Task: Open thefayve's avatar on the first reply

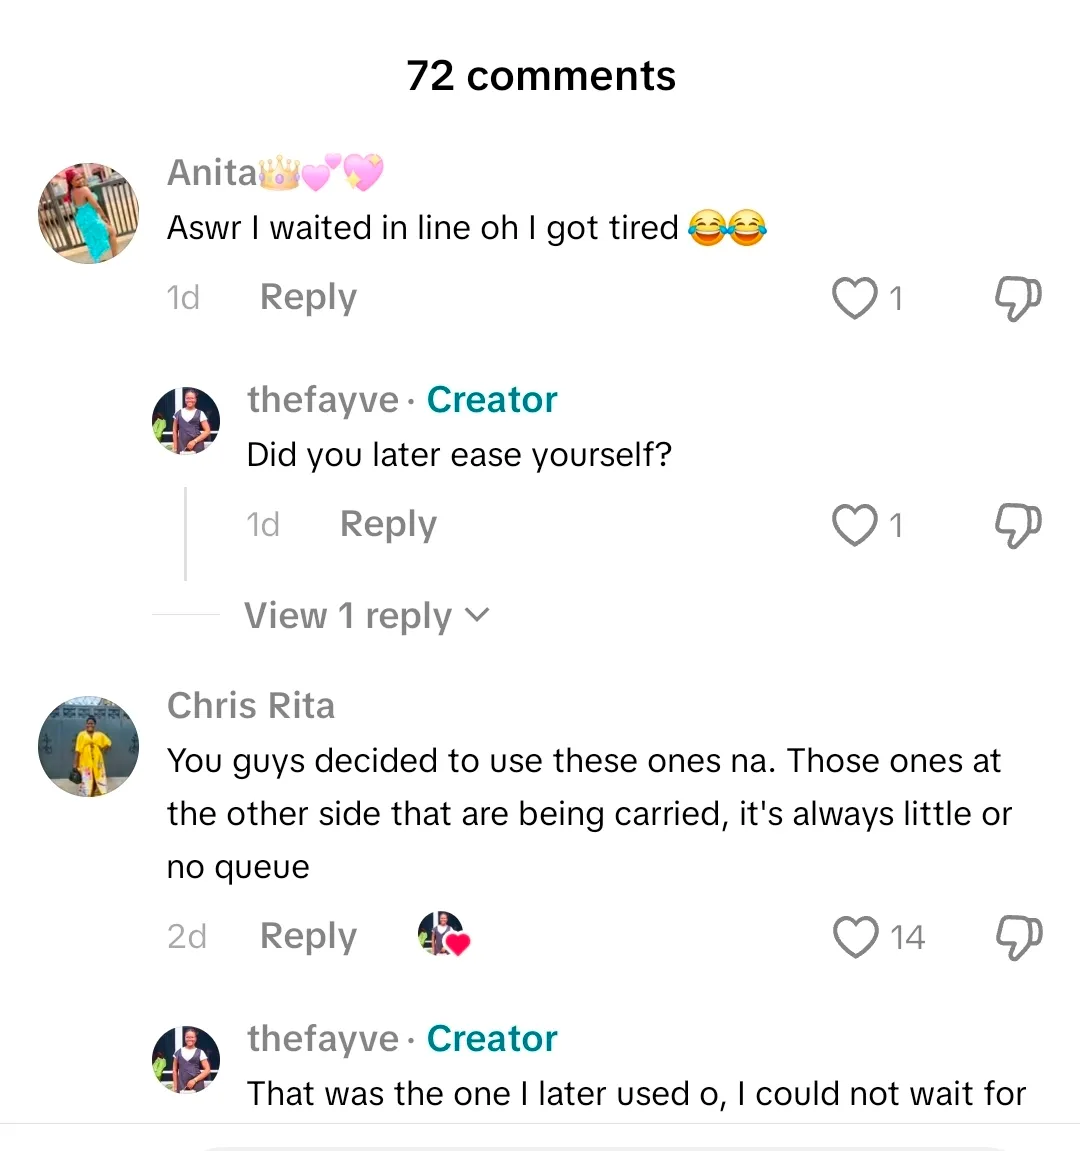Action: tap(186, 421)
